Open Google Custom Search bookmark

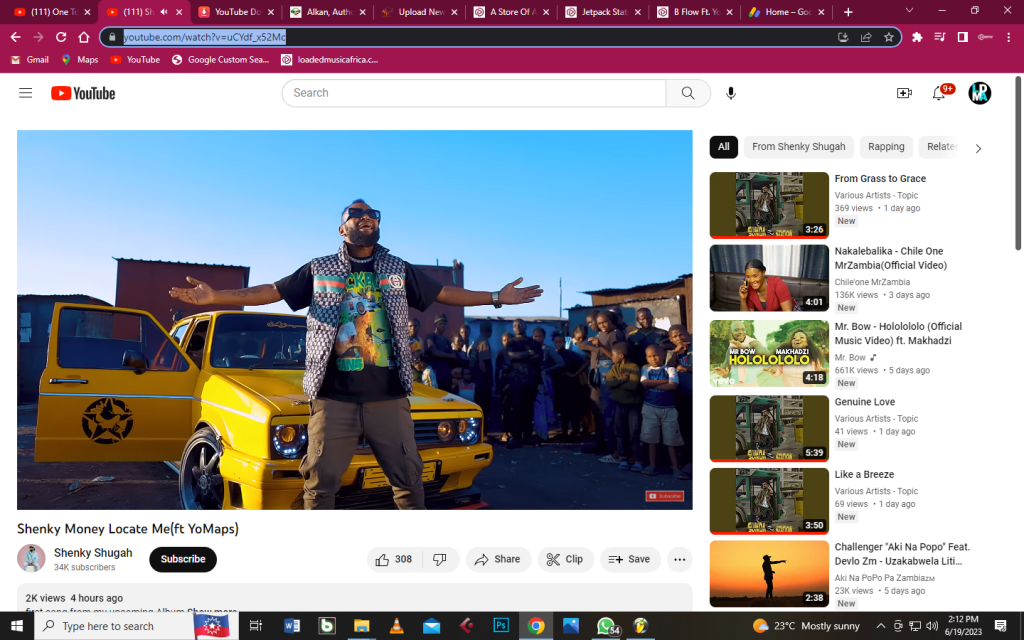pos(220,59)
